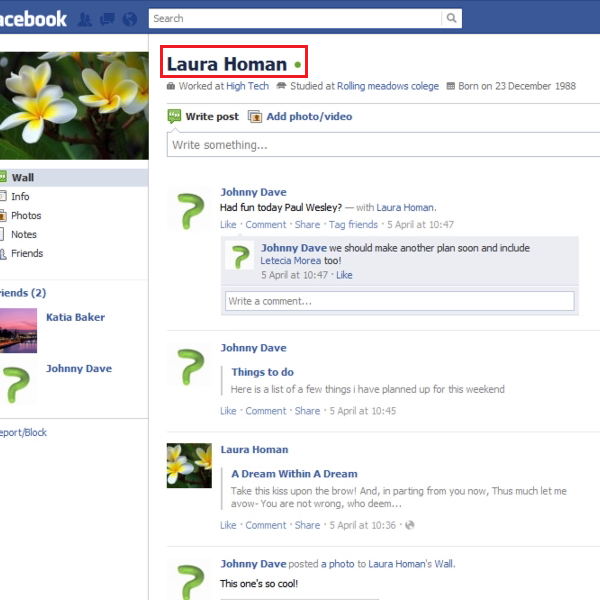
Task: Open the Friends section in sidebar
Action: tap(27, 253)
